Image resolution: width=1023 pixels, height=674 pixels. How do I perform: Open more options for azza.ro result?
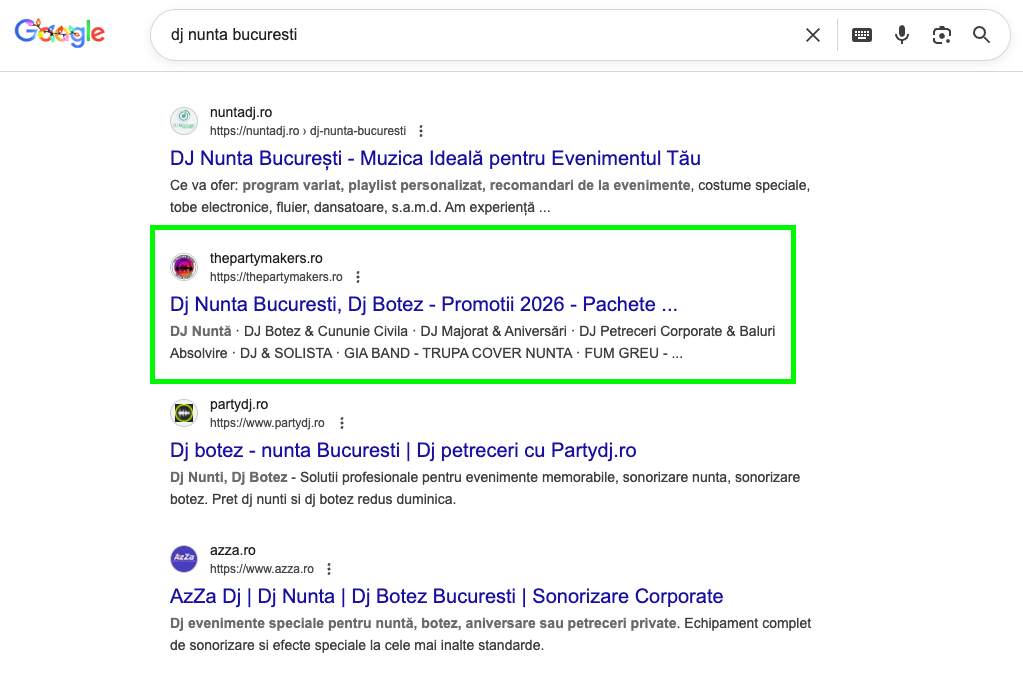329,570
